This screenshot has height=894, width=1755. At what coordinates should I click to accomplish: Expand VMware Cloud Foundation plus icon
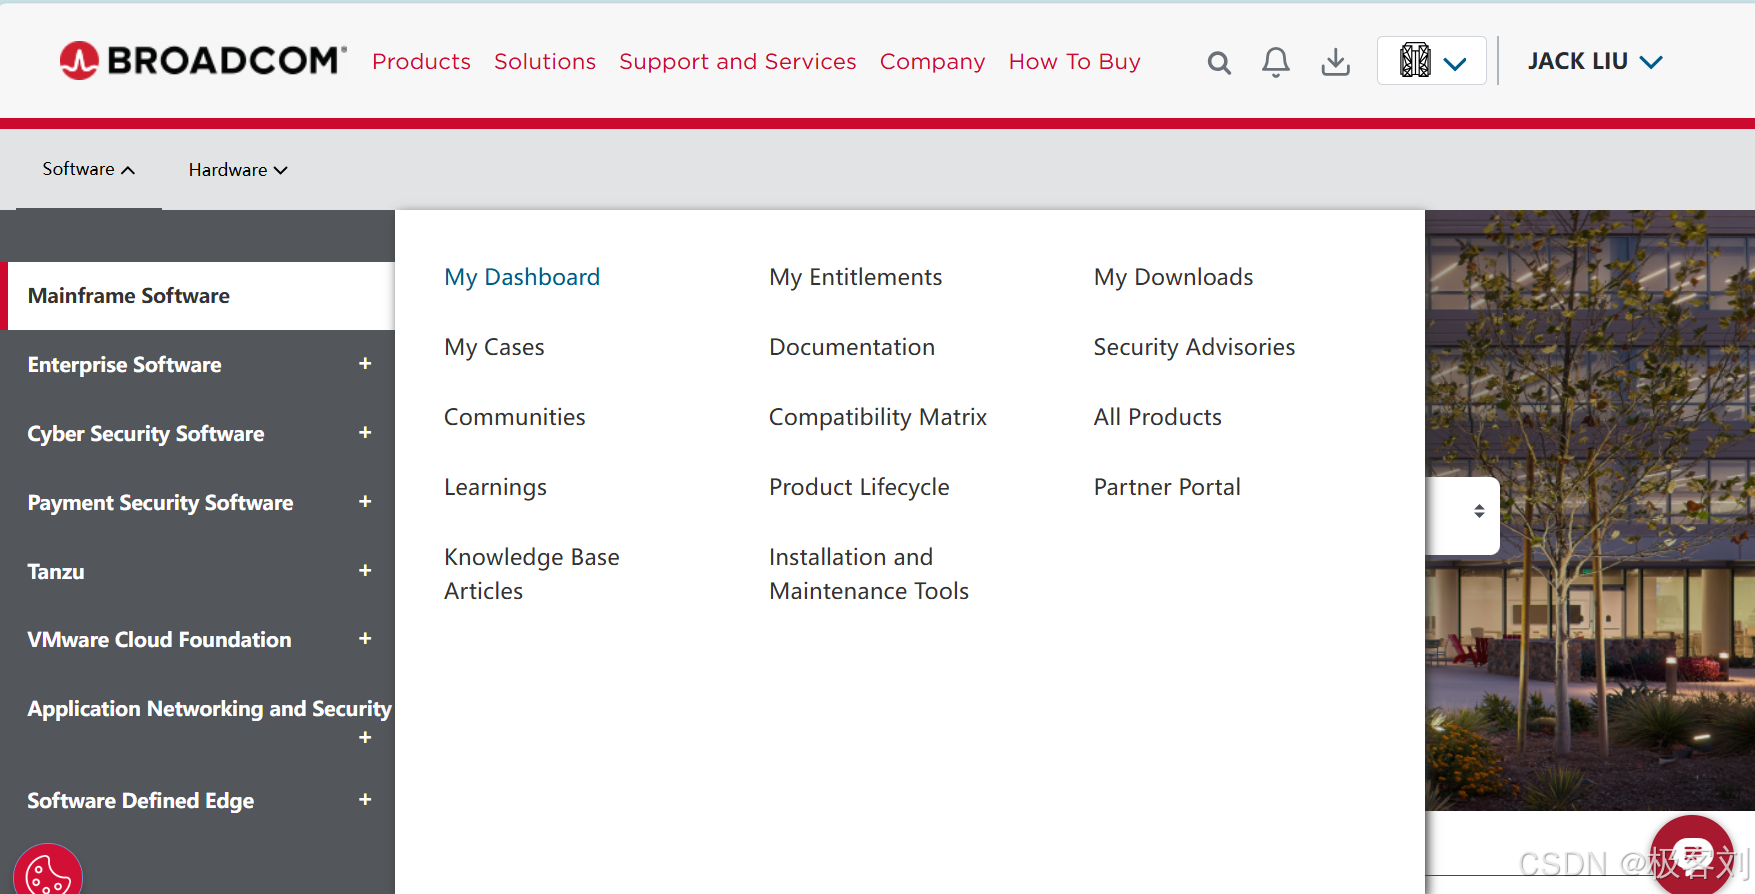[365, 639]
